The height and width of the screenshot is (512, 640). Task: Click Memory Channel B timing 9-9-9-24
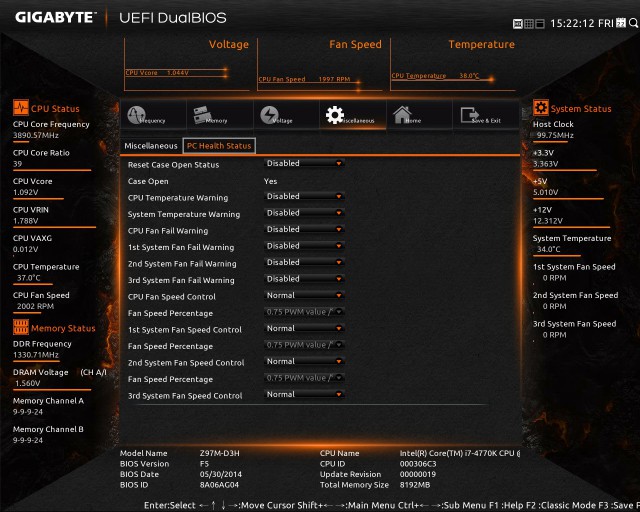pos(28,440)
